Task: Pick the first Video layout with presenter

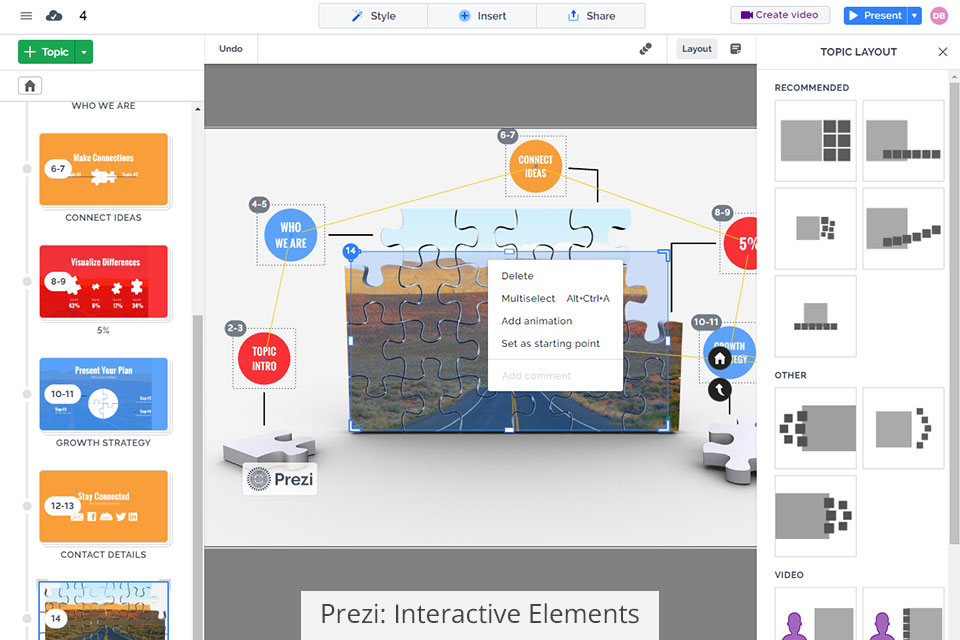Action: point(816,614)
